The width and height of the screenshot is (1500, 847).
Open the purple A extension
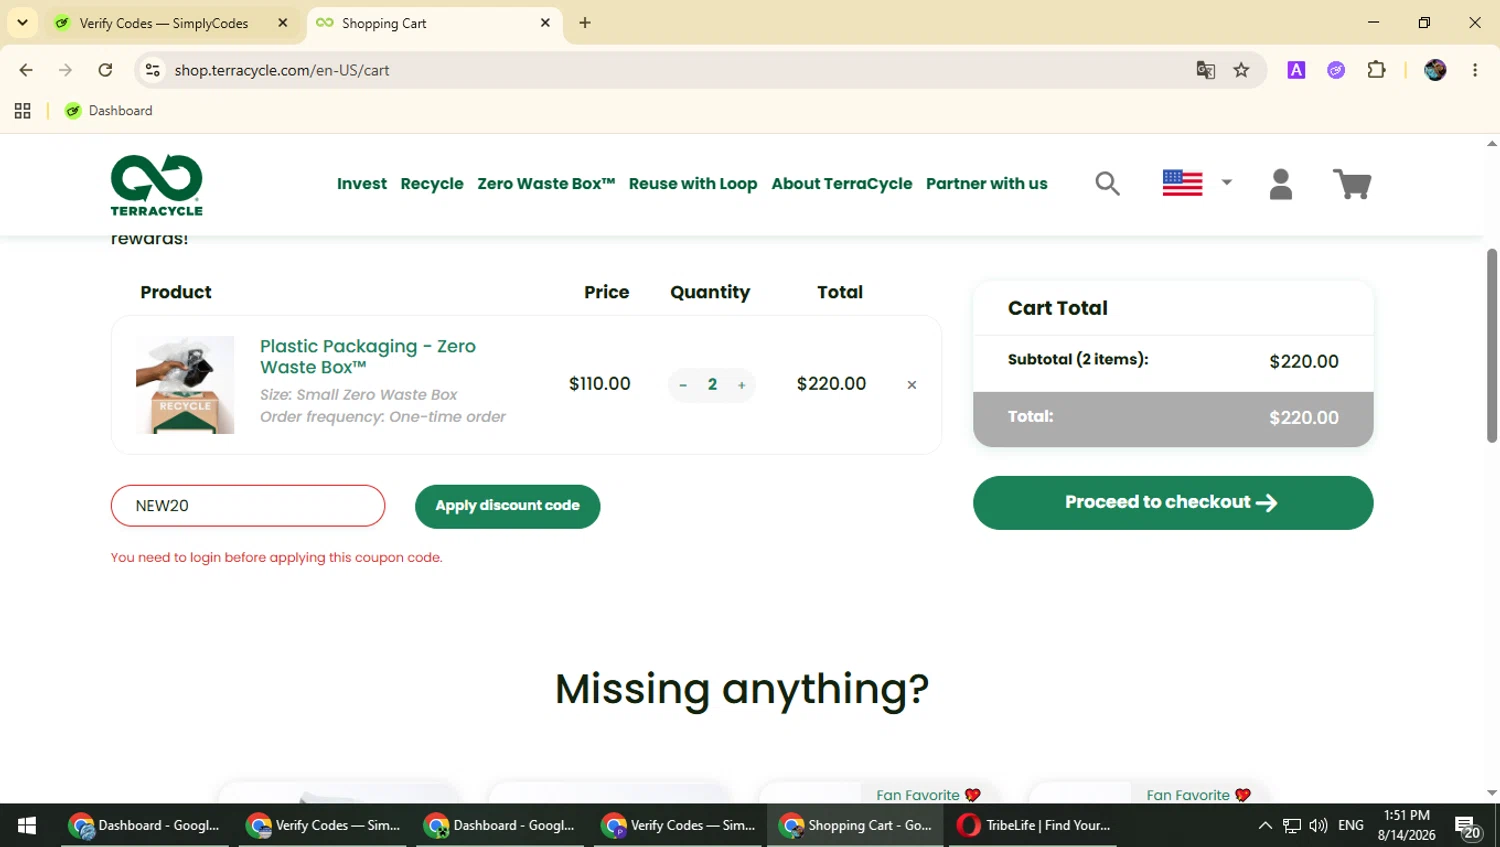(1296, 70)
